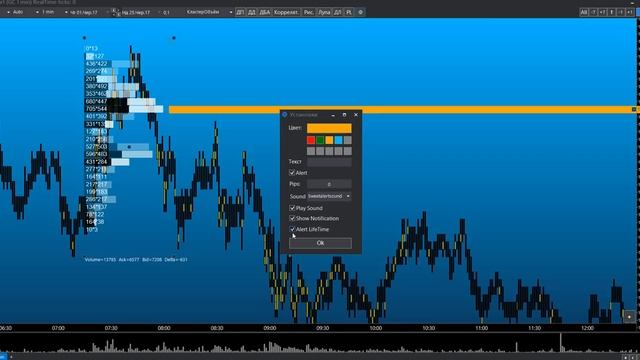Click the end date field

pyautogui.click(x=136, y=12)
